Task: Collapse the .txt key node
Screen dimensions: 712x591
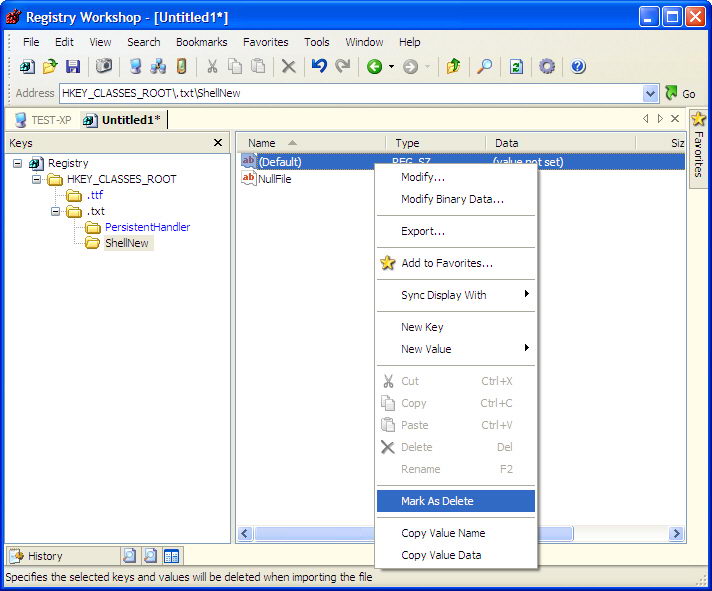Action: point(56,211)
